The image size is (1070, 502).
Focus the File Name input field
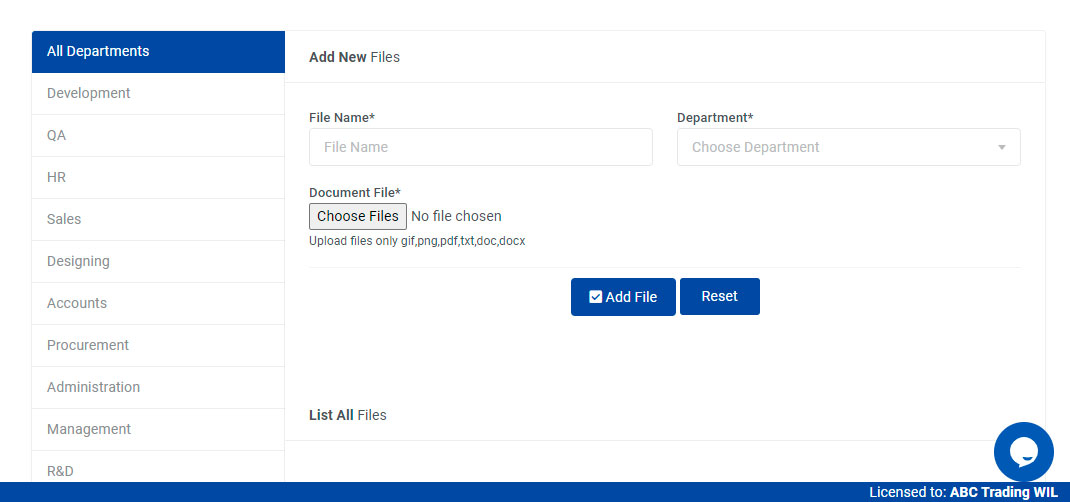pos(480,147)
